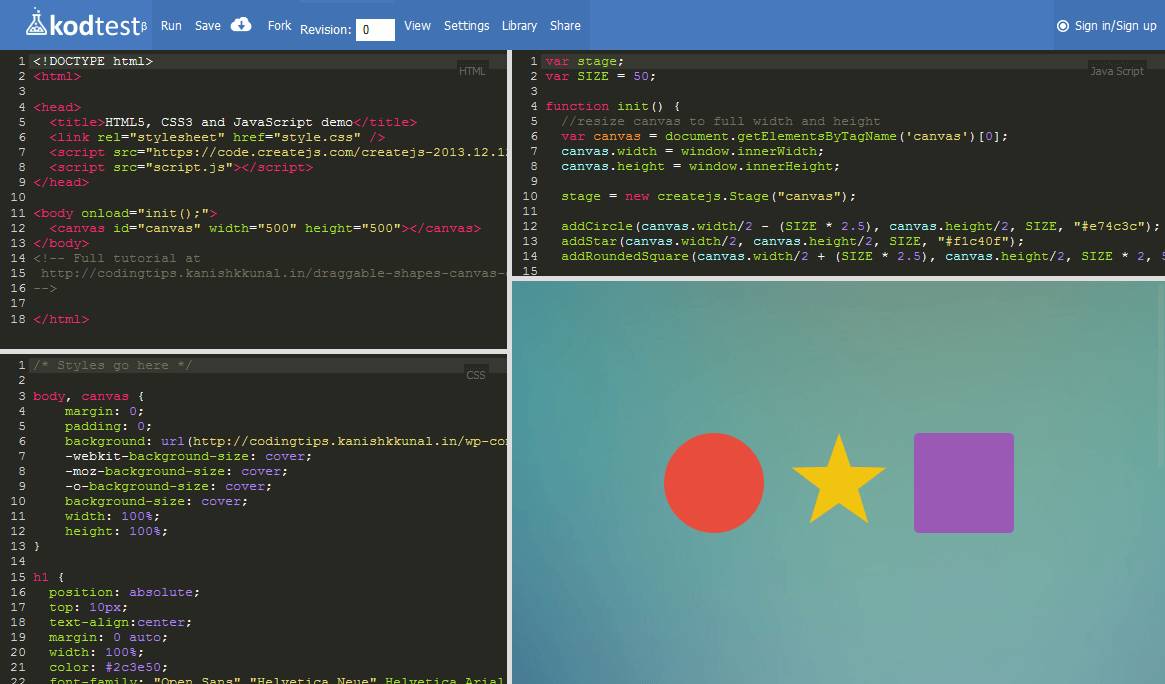Click the 'canvas.height = window.innerHeight' line
Image resolution: width=1165 pixels, height=684 pixels.
point(701,166)
